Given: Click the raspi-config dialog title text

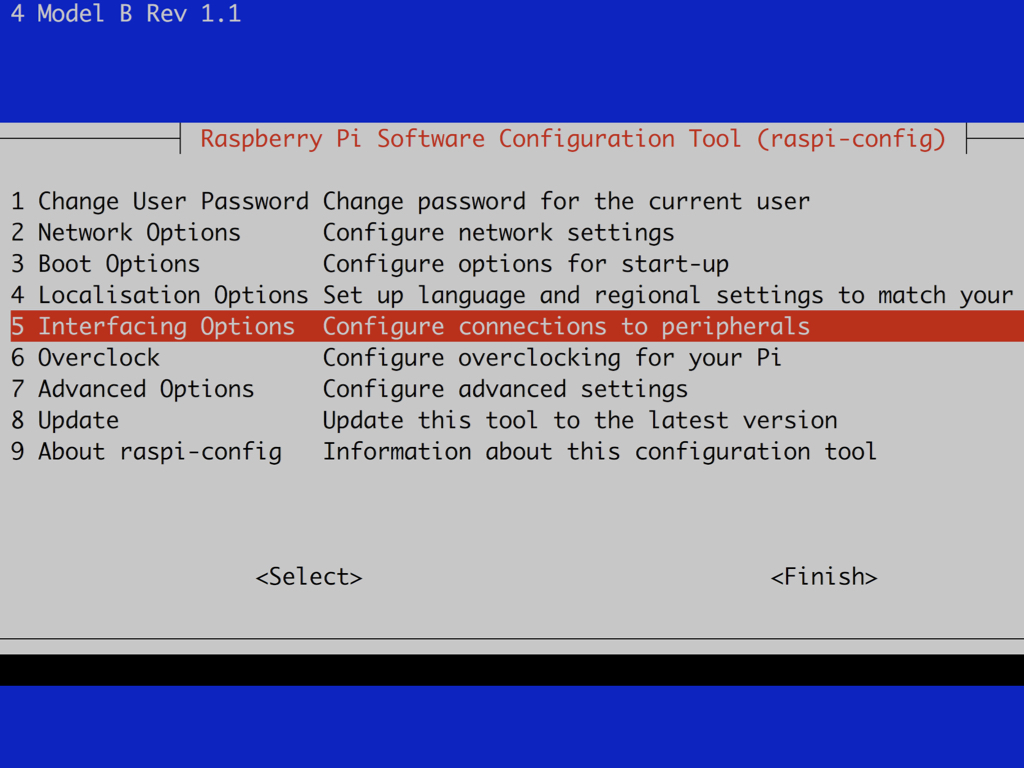Looking at the screenshot, I should [x=573, y=139].
